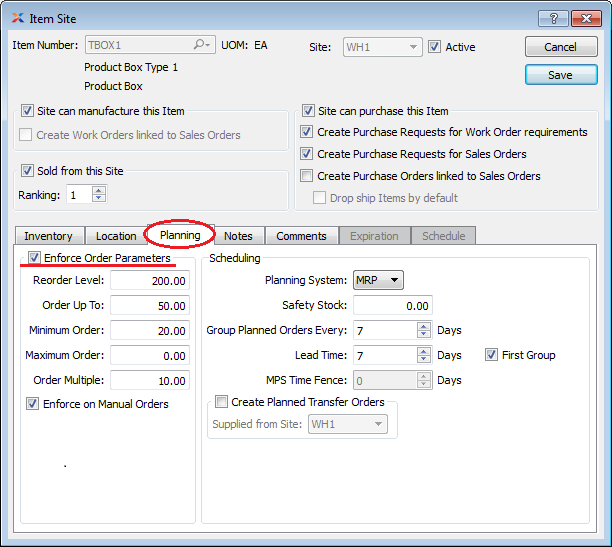
Task: Switch to the Location tab
Action: (116, 236)
